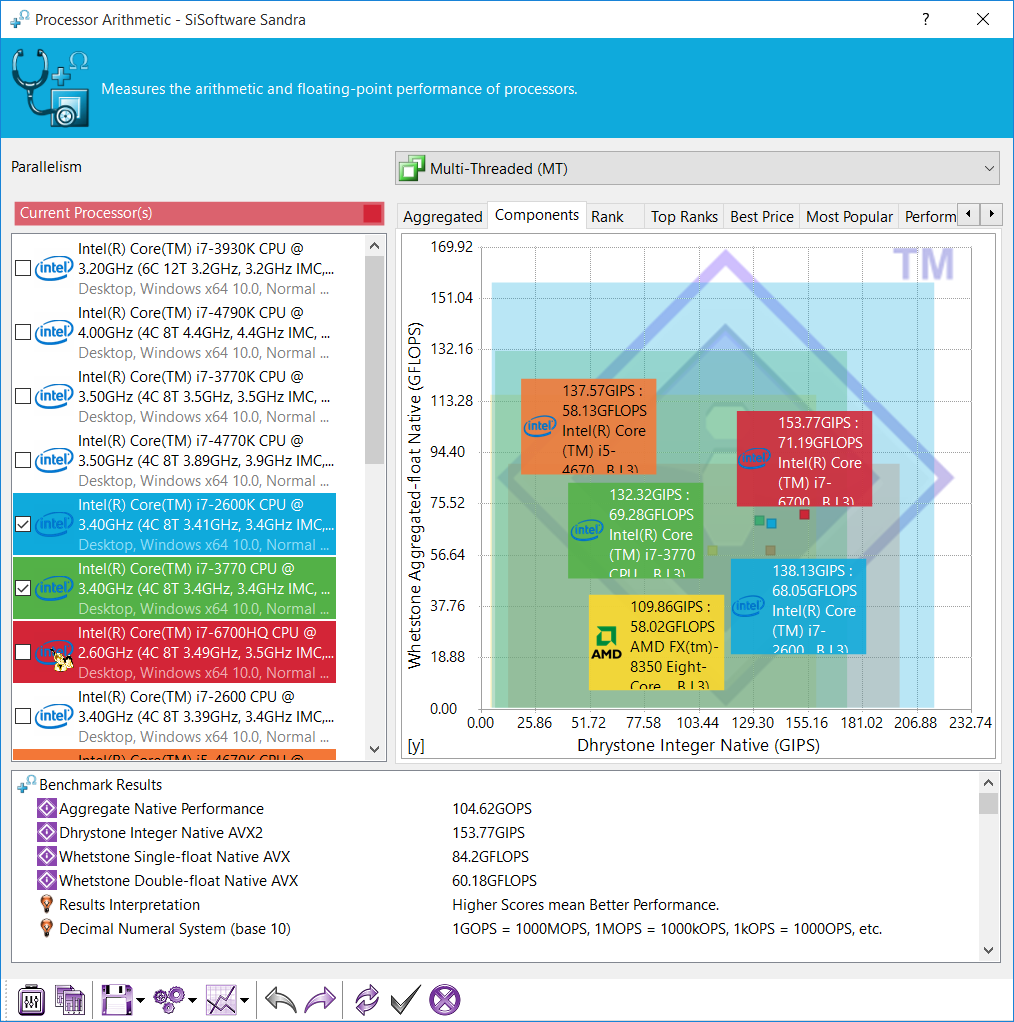Click the refresh results icon
Screen dimensions: 1014x1022
(367, 999)
